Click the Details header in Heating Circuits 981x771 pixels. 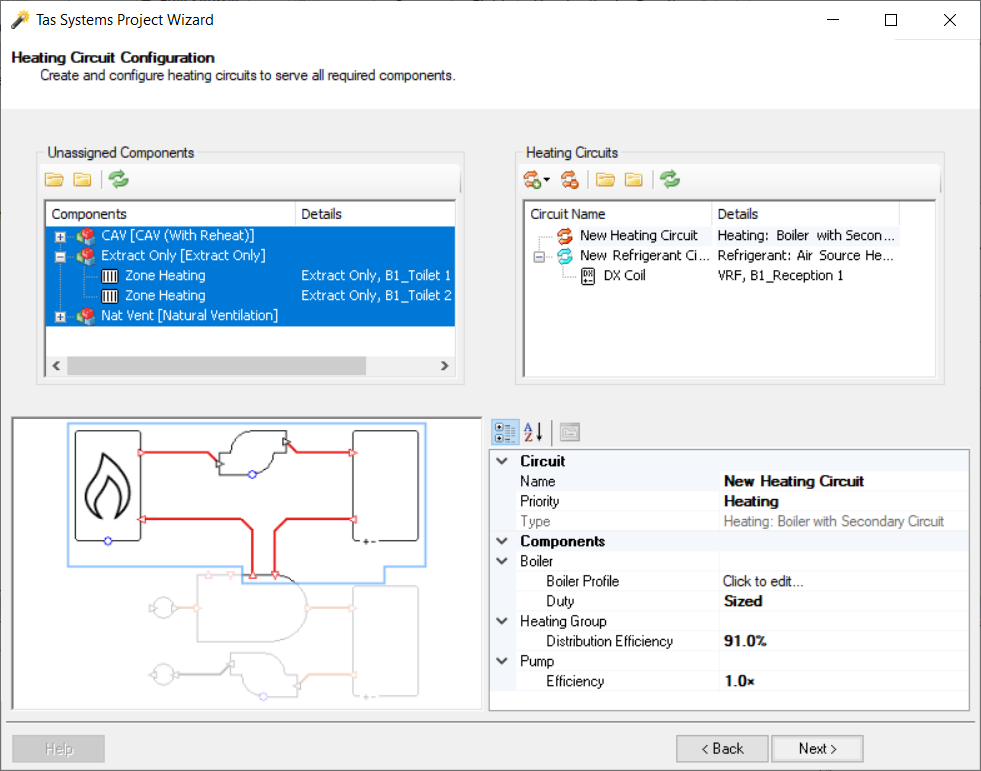[x=805, y=214]
